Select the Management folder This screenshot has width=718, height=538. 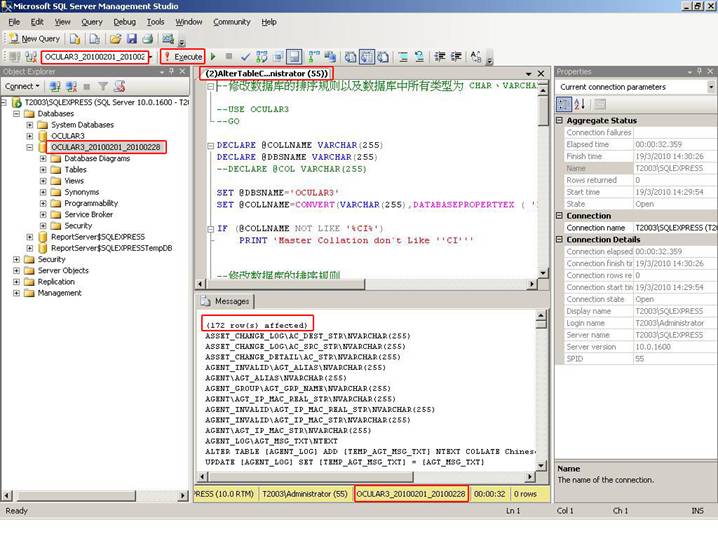59,293
